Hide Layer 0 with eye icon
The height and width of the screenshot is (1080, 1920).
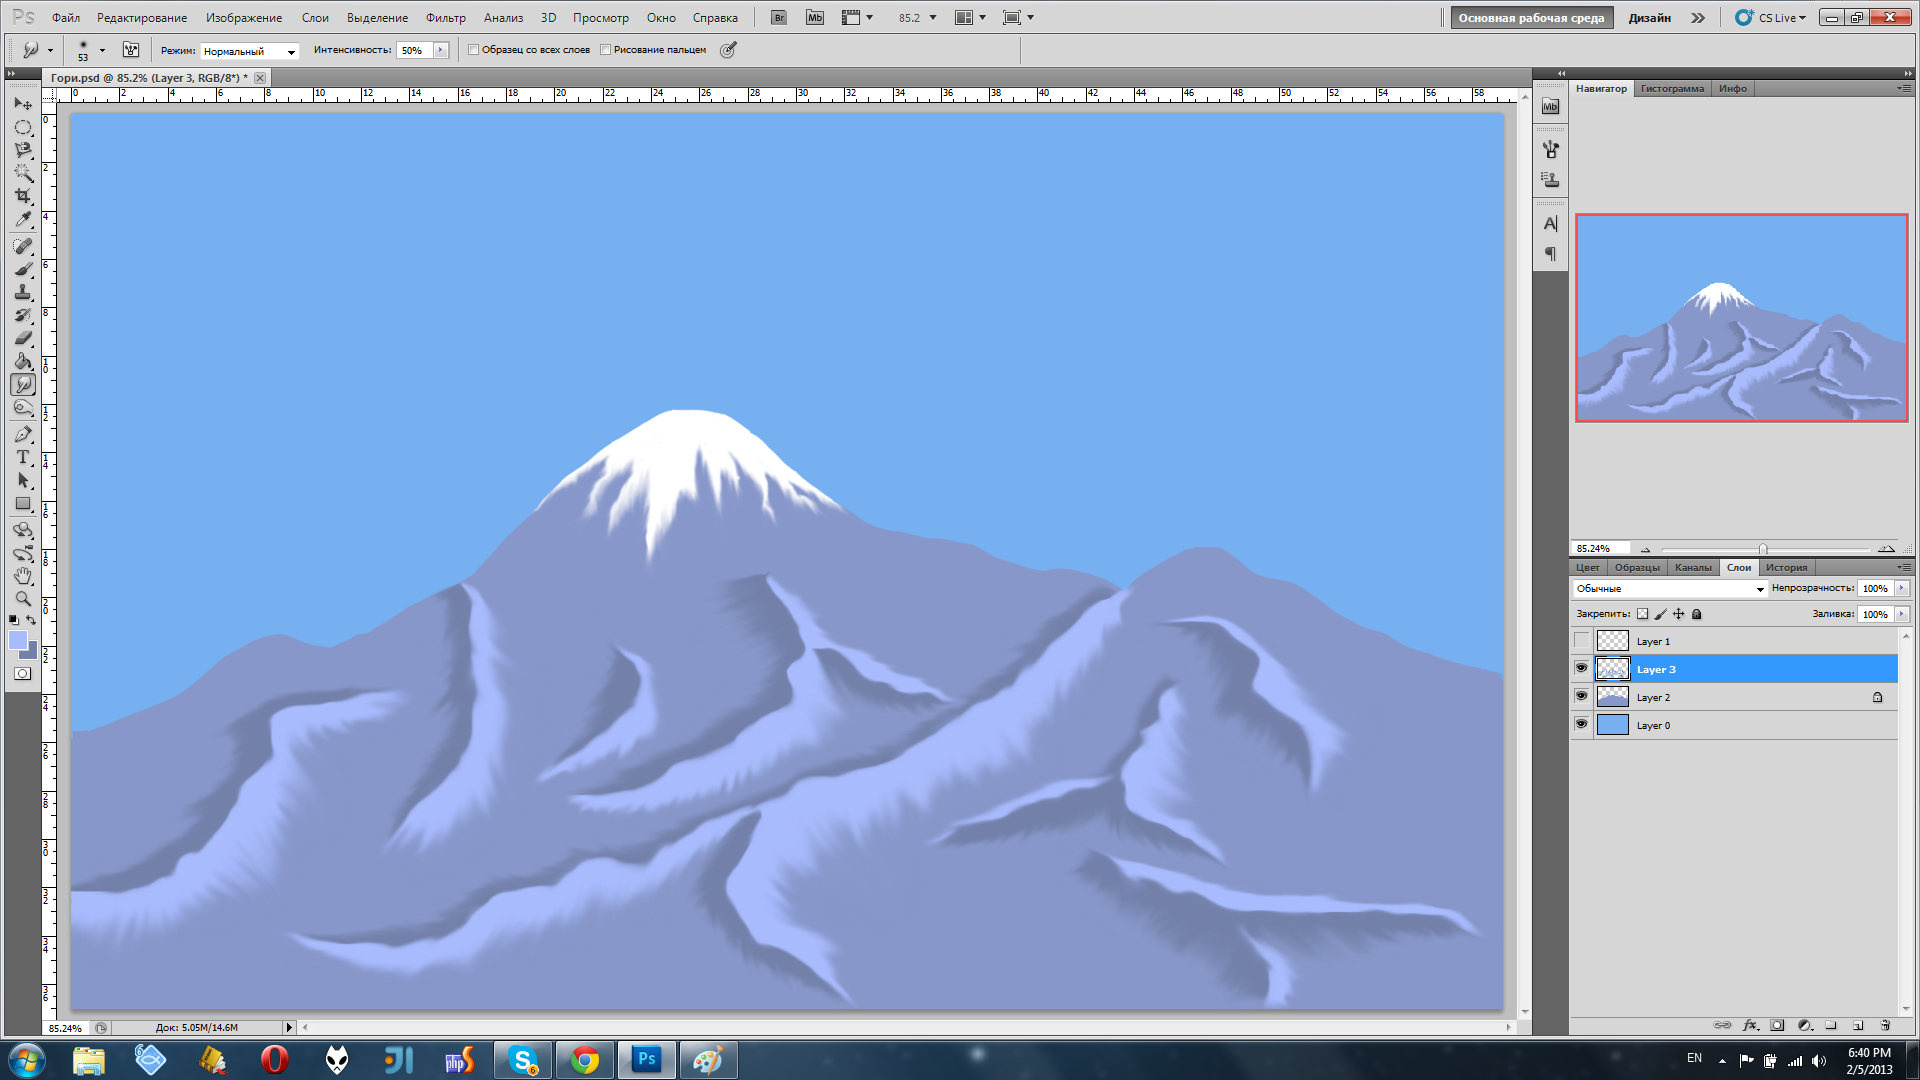pos(1581,724)
